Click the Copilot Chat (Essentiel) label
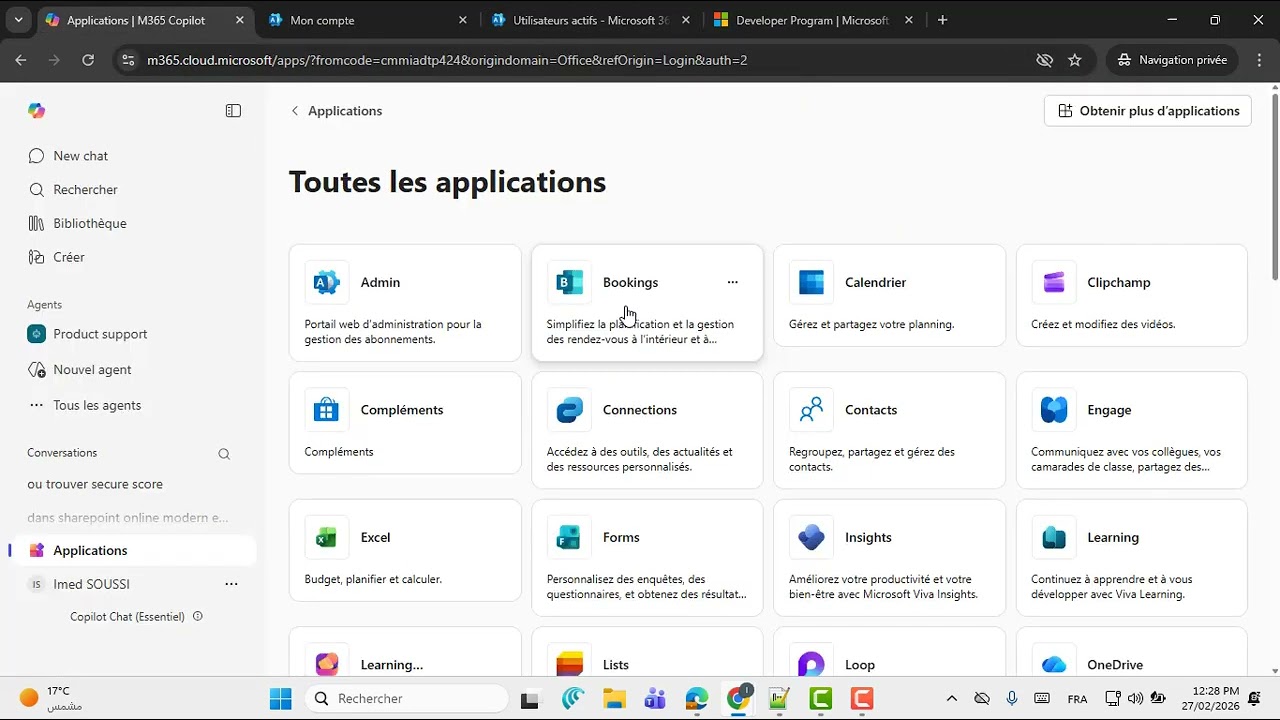The width and height of the screenshot is (1280, 720). [127, 617]
